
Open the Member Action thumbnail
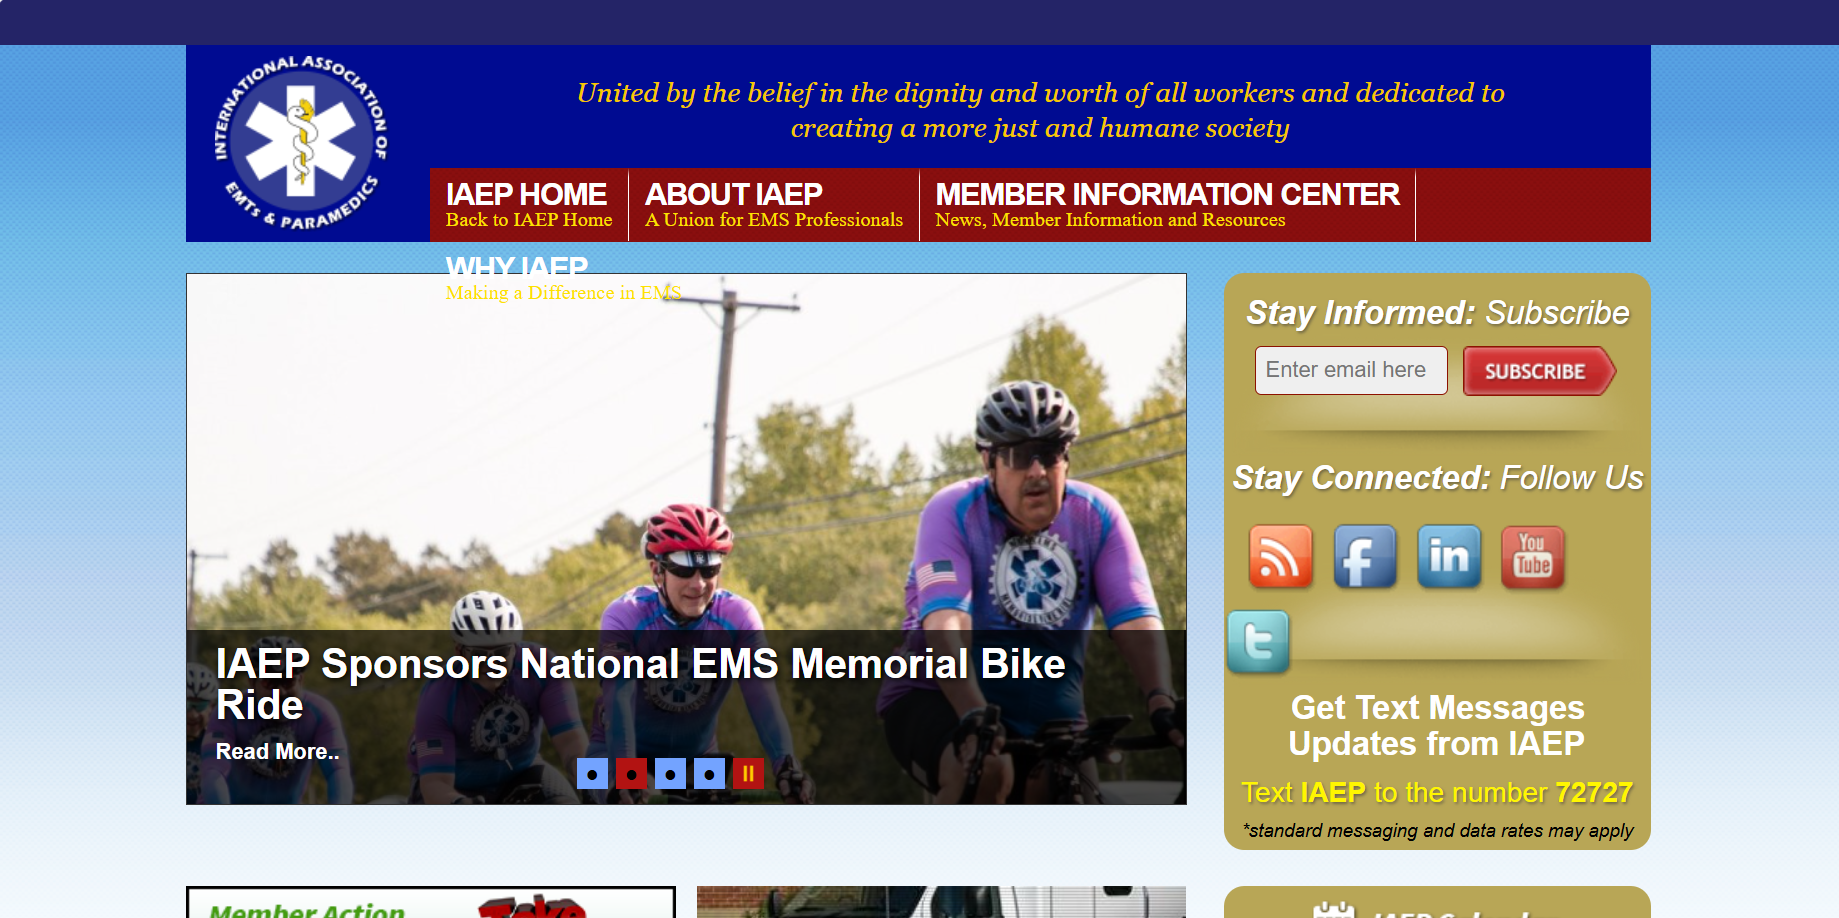coord(431,901)
